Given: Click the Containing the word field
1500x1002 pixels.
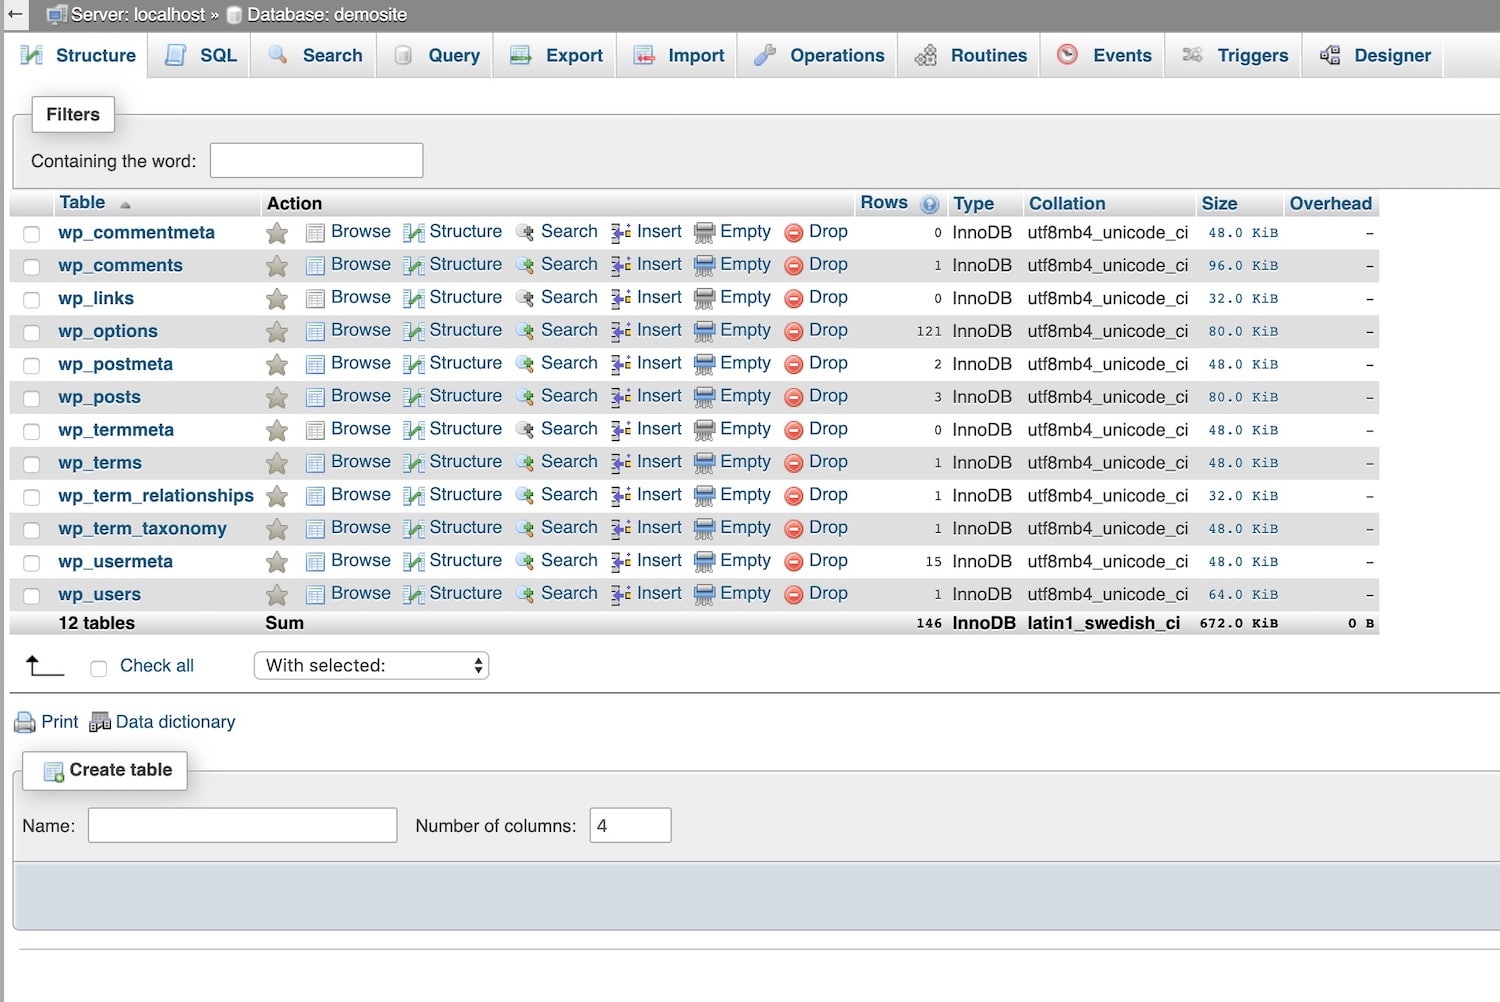Looking at the screenshot, I should [316, 160].
